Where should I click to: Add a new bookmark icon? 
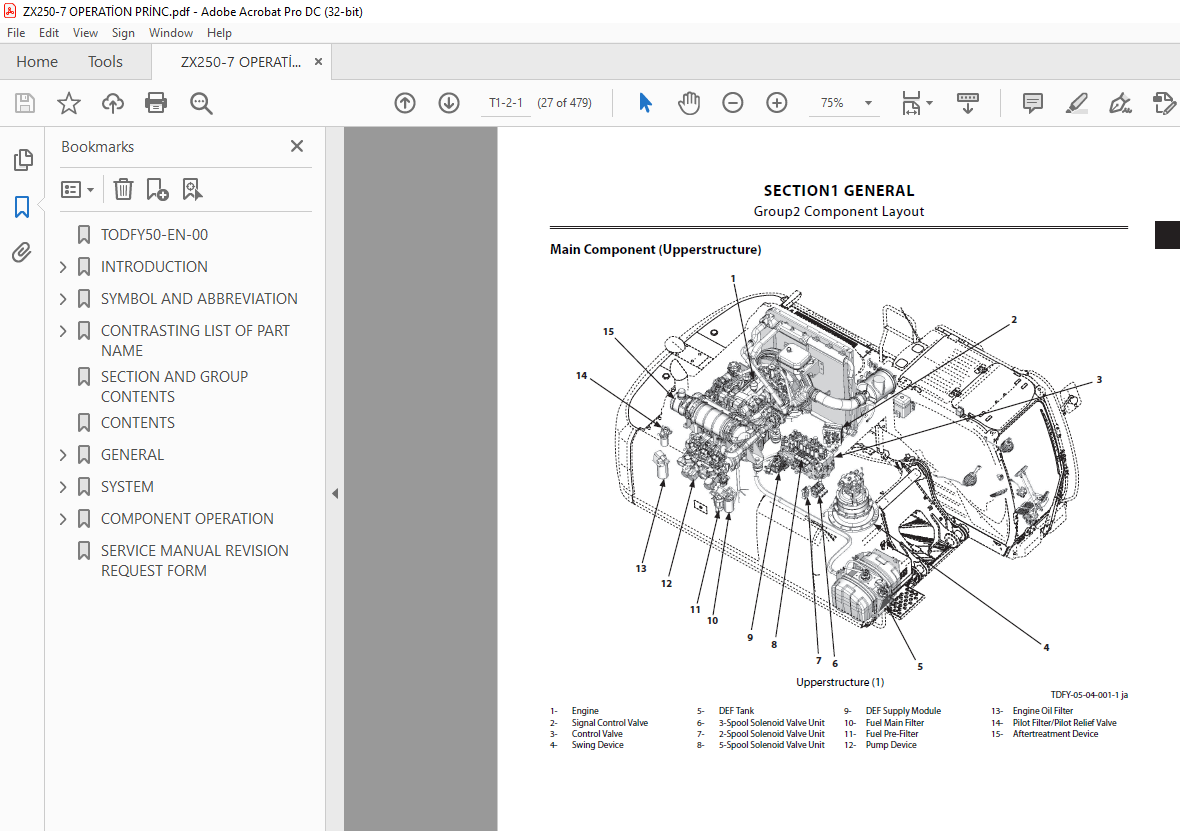pos(157,189)
